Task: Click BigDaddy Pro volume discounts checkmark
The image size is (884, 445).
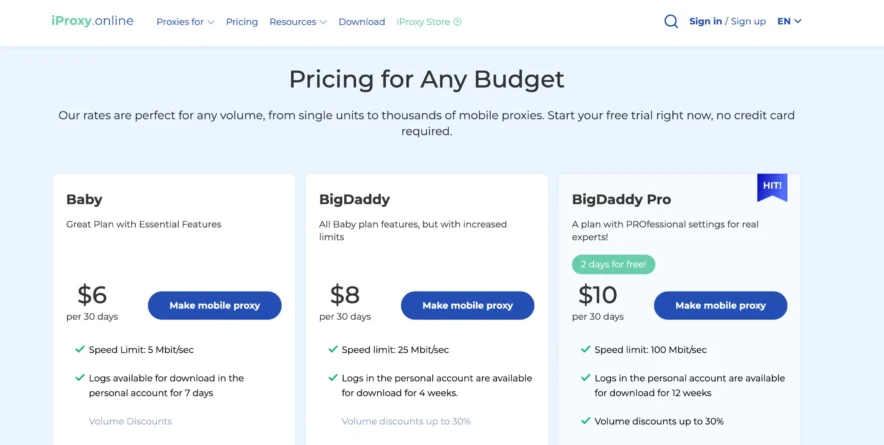Action: (x=585, y=421)
